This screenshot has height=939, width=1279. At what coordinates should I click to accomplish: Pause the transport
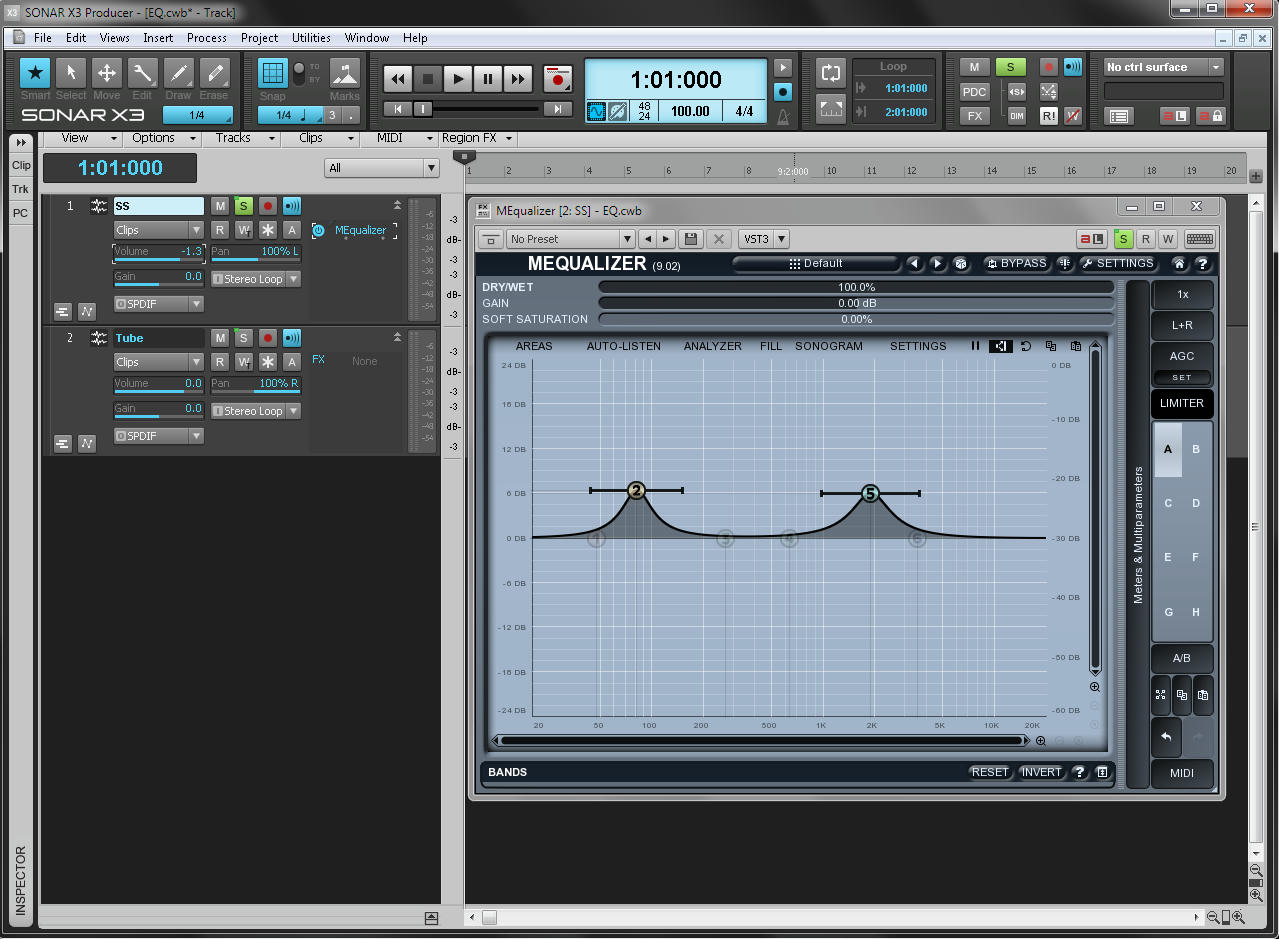[488, 79]
